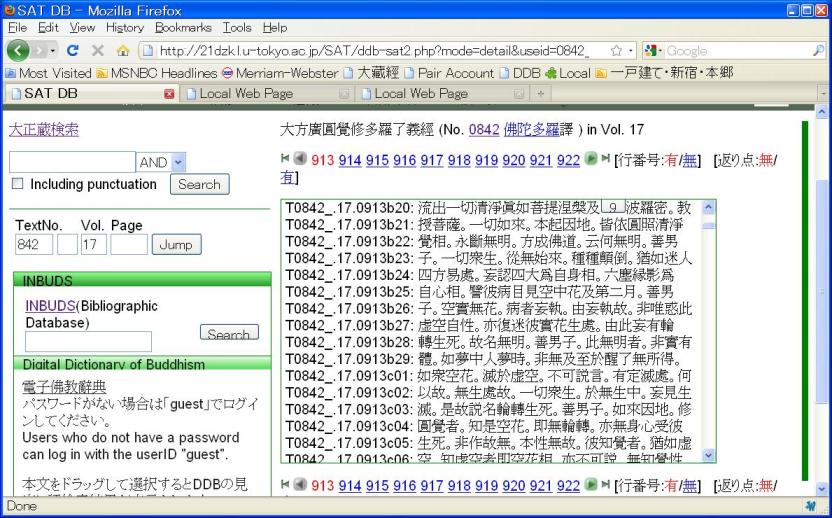Jump to last page icon in top pager
This screenshot has height=518, width=832.
605,158
